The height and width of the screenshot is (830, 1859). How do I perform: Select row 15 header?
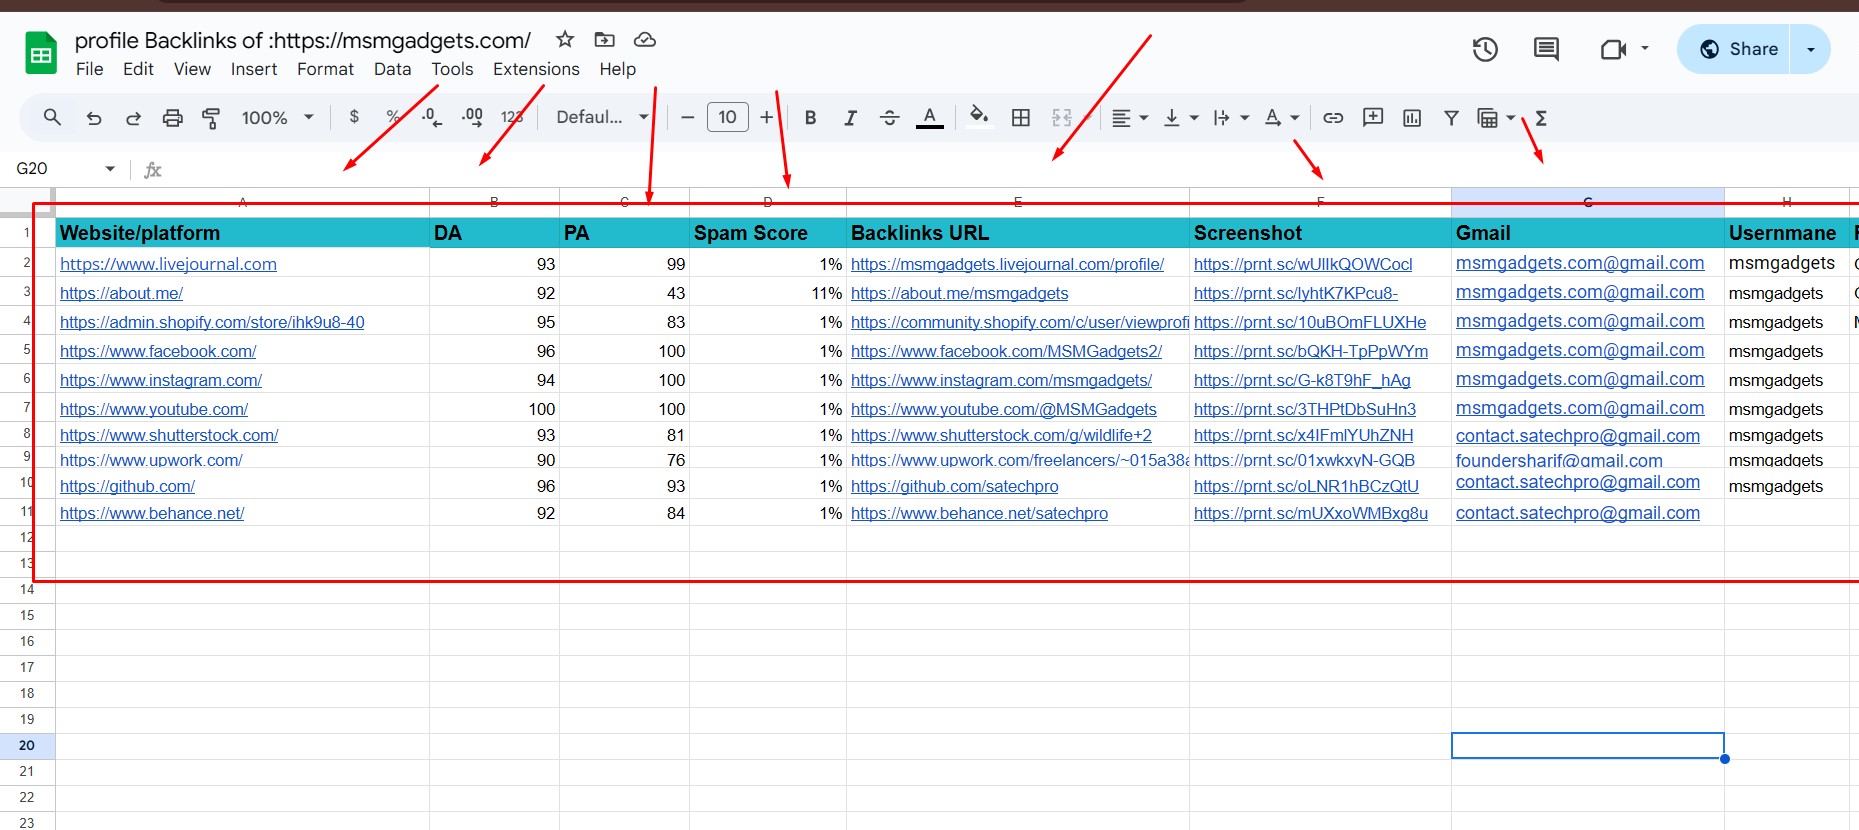[27, 615]
